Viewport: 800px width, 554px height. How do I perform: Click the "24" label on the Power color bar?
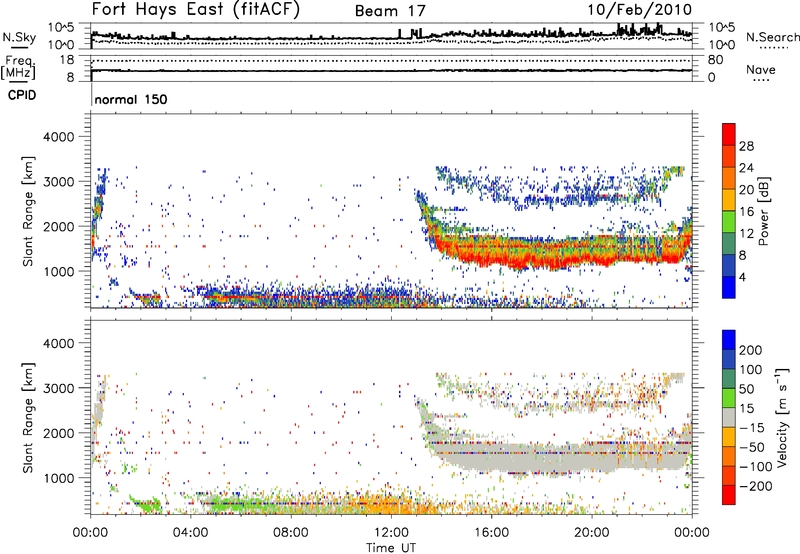coord(746,168)
